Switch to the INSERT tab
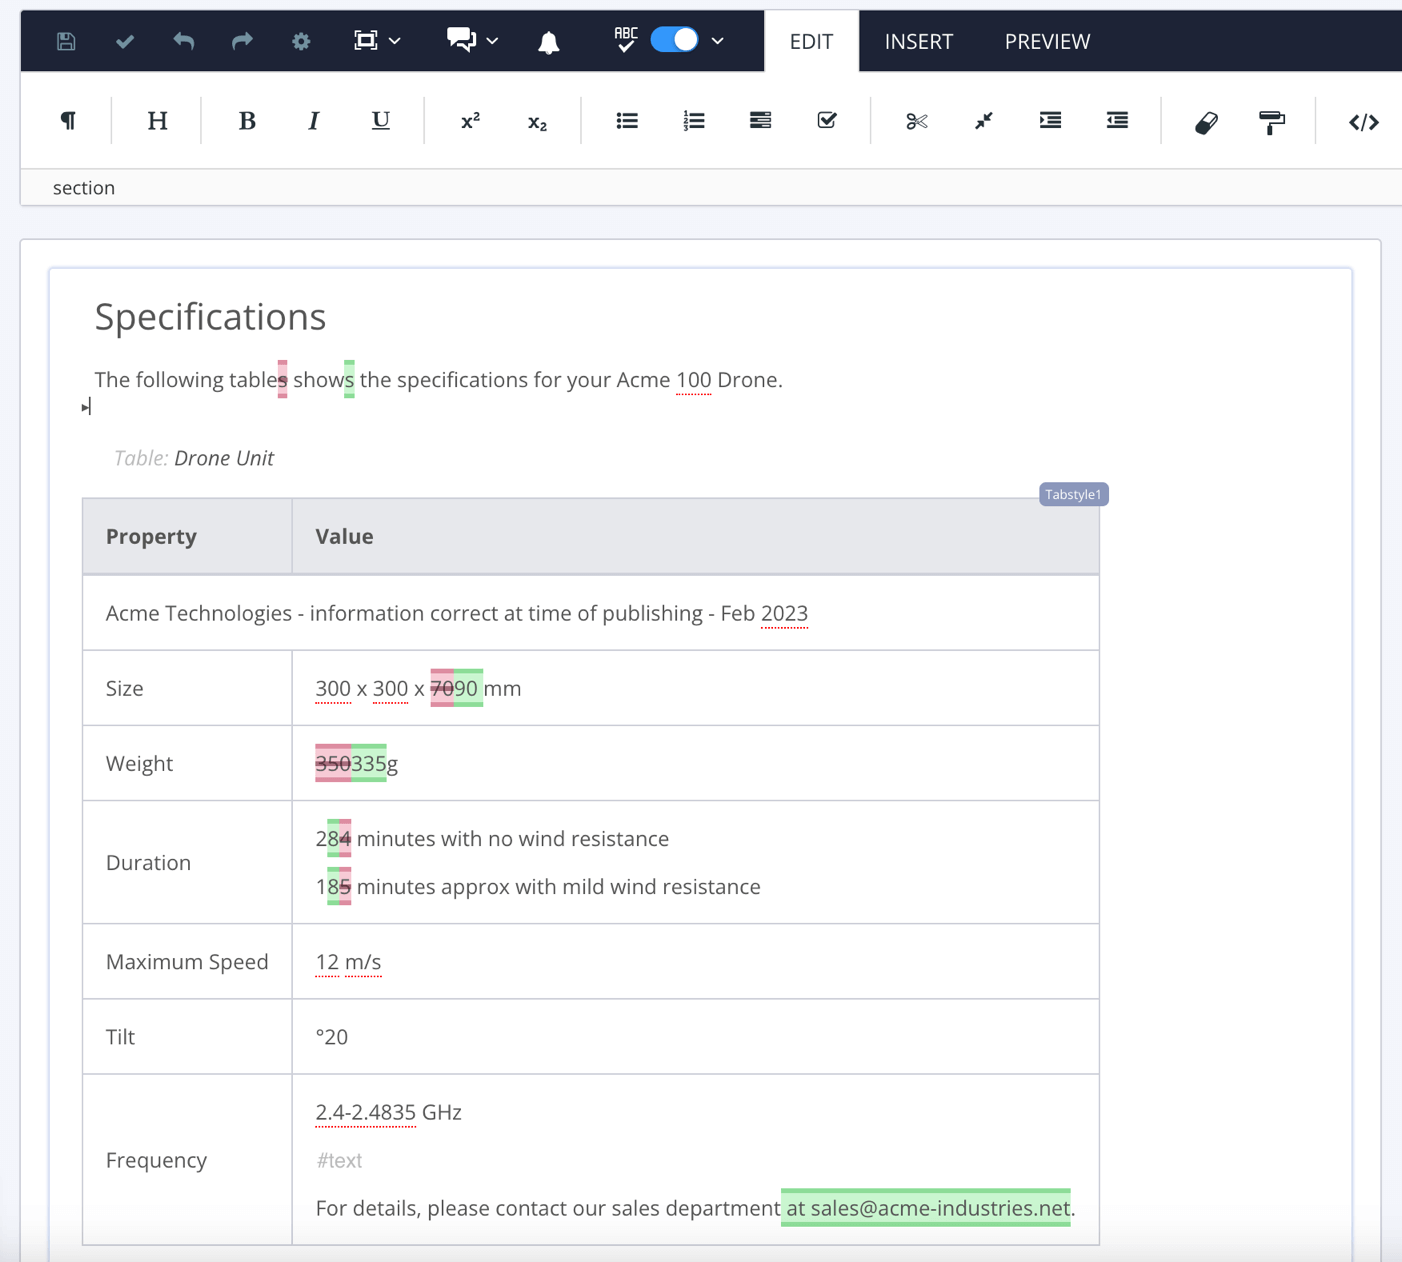The width and height of the screenshot is (1402, 1262). tap(917, 41)
